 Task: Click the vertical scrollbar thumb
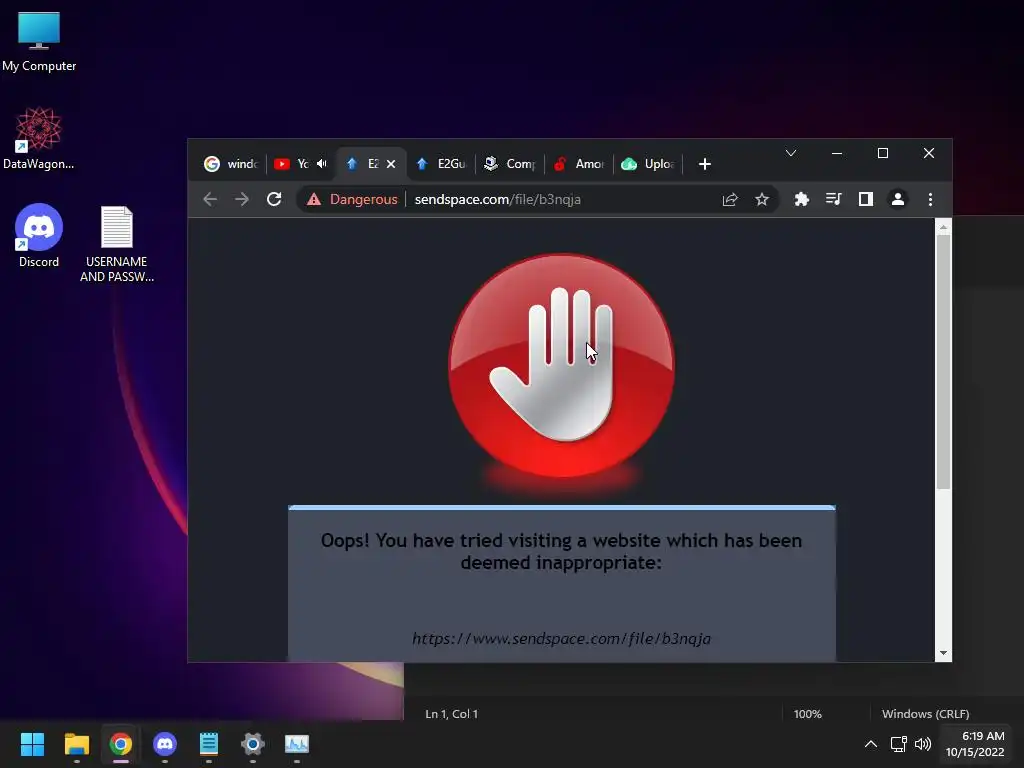pyautogui.click(x=943, y=361)
